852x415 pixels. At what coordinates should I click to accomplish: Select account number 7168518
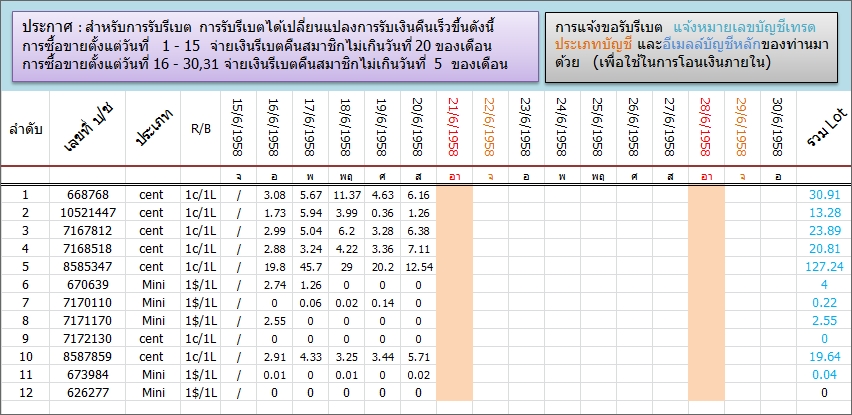(88, 249)
